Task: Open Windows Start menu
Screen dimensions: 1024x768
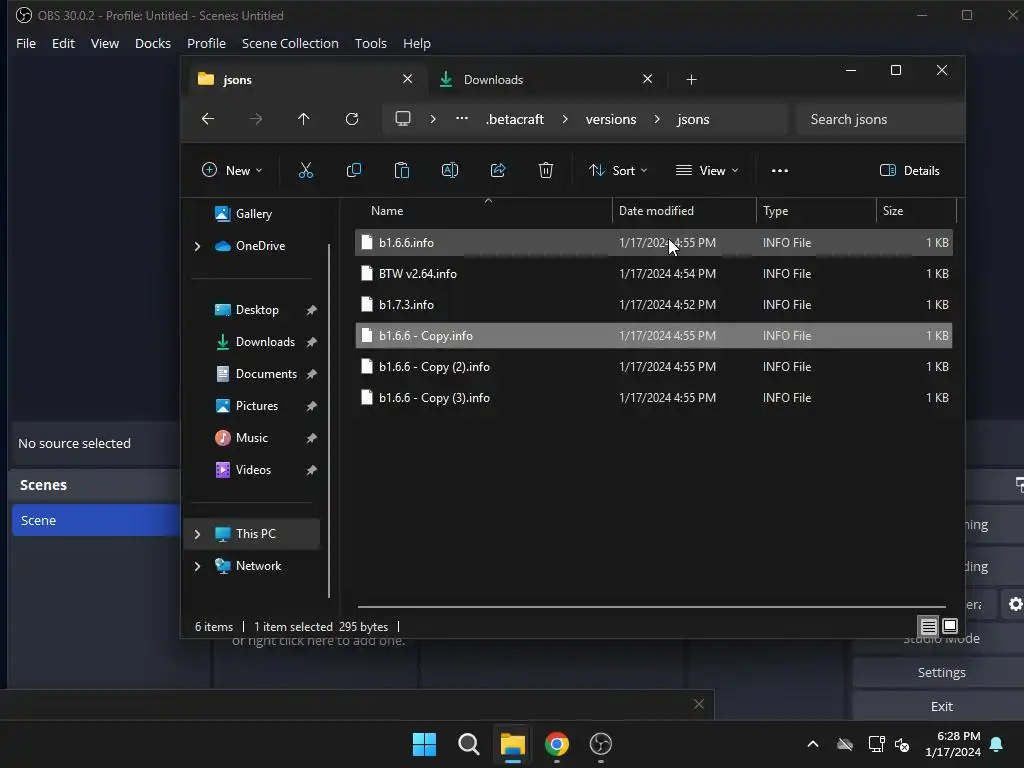Action: point(424,744)
